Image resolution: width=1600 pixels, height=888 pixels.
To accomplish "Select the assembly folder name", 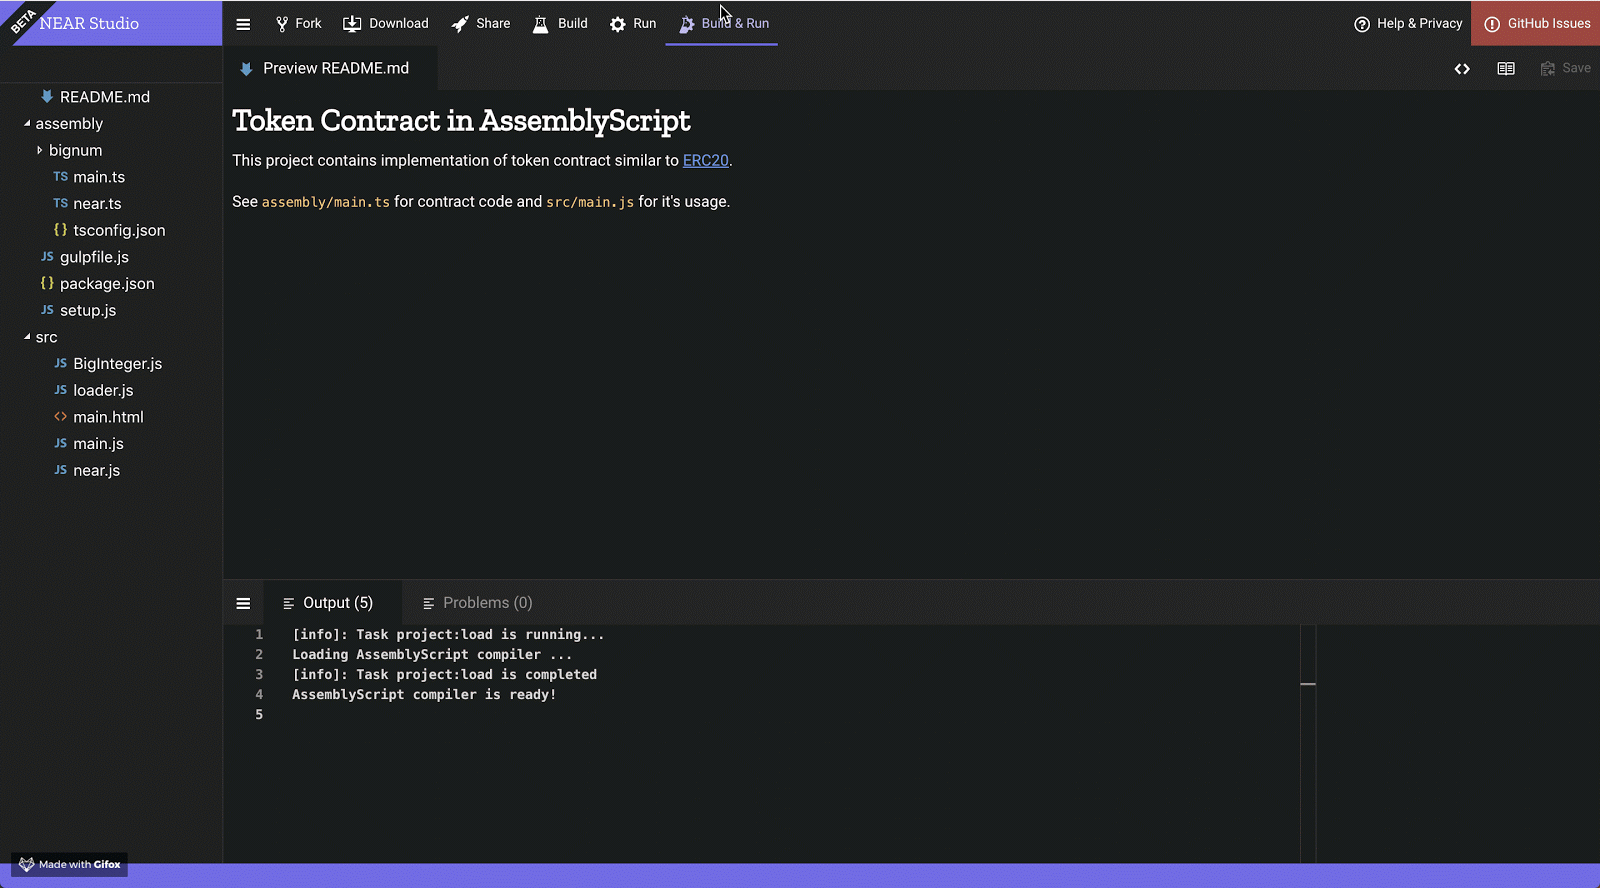I will pos(69,124).
